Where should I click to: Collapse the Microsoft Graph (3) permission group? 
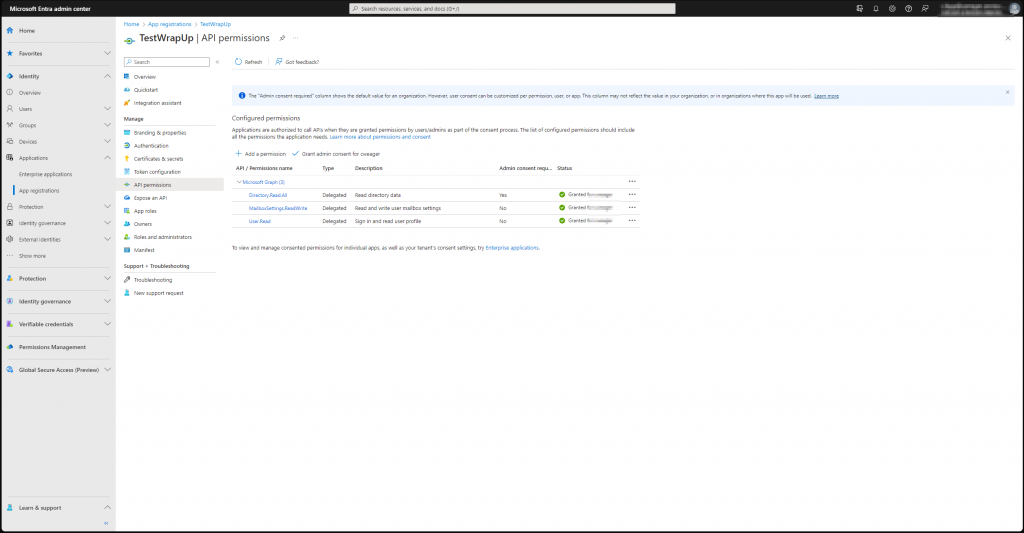(239, 182)
